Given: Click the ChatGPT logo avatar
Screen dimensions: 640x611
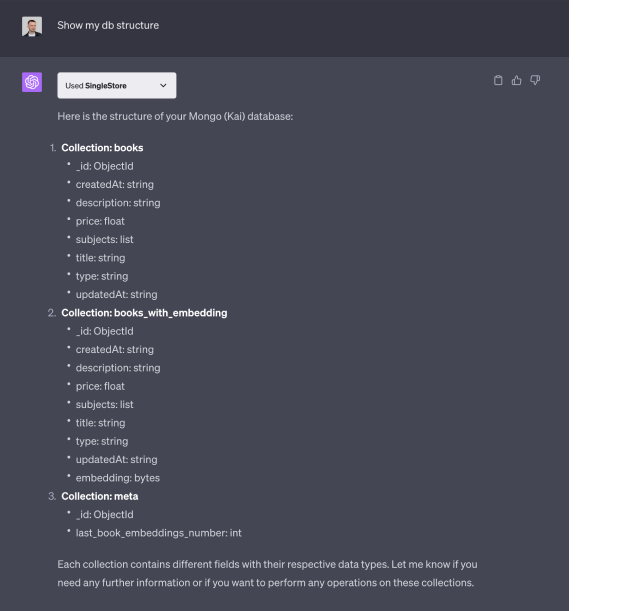Looking at the screenshot, I should pyautogui.click(x=32, y=82).
